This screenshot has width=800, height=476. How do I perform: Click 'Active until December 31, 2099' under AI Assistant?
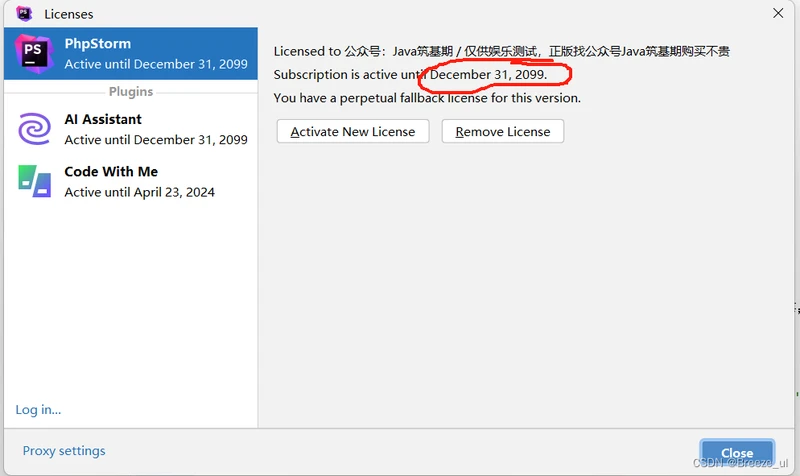[x=156, y=140]
